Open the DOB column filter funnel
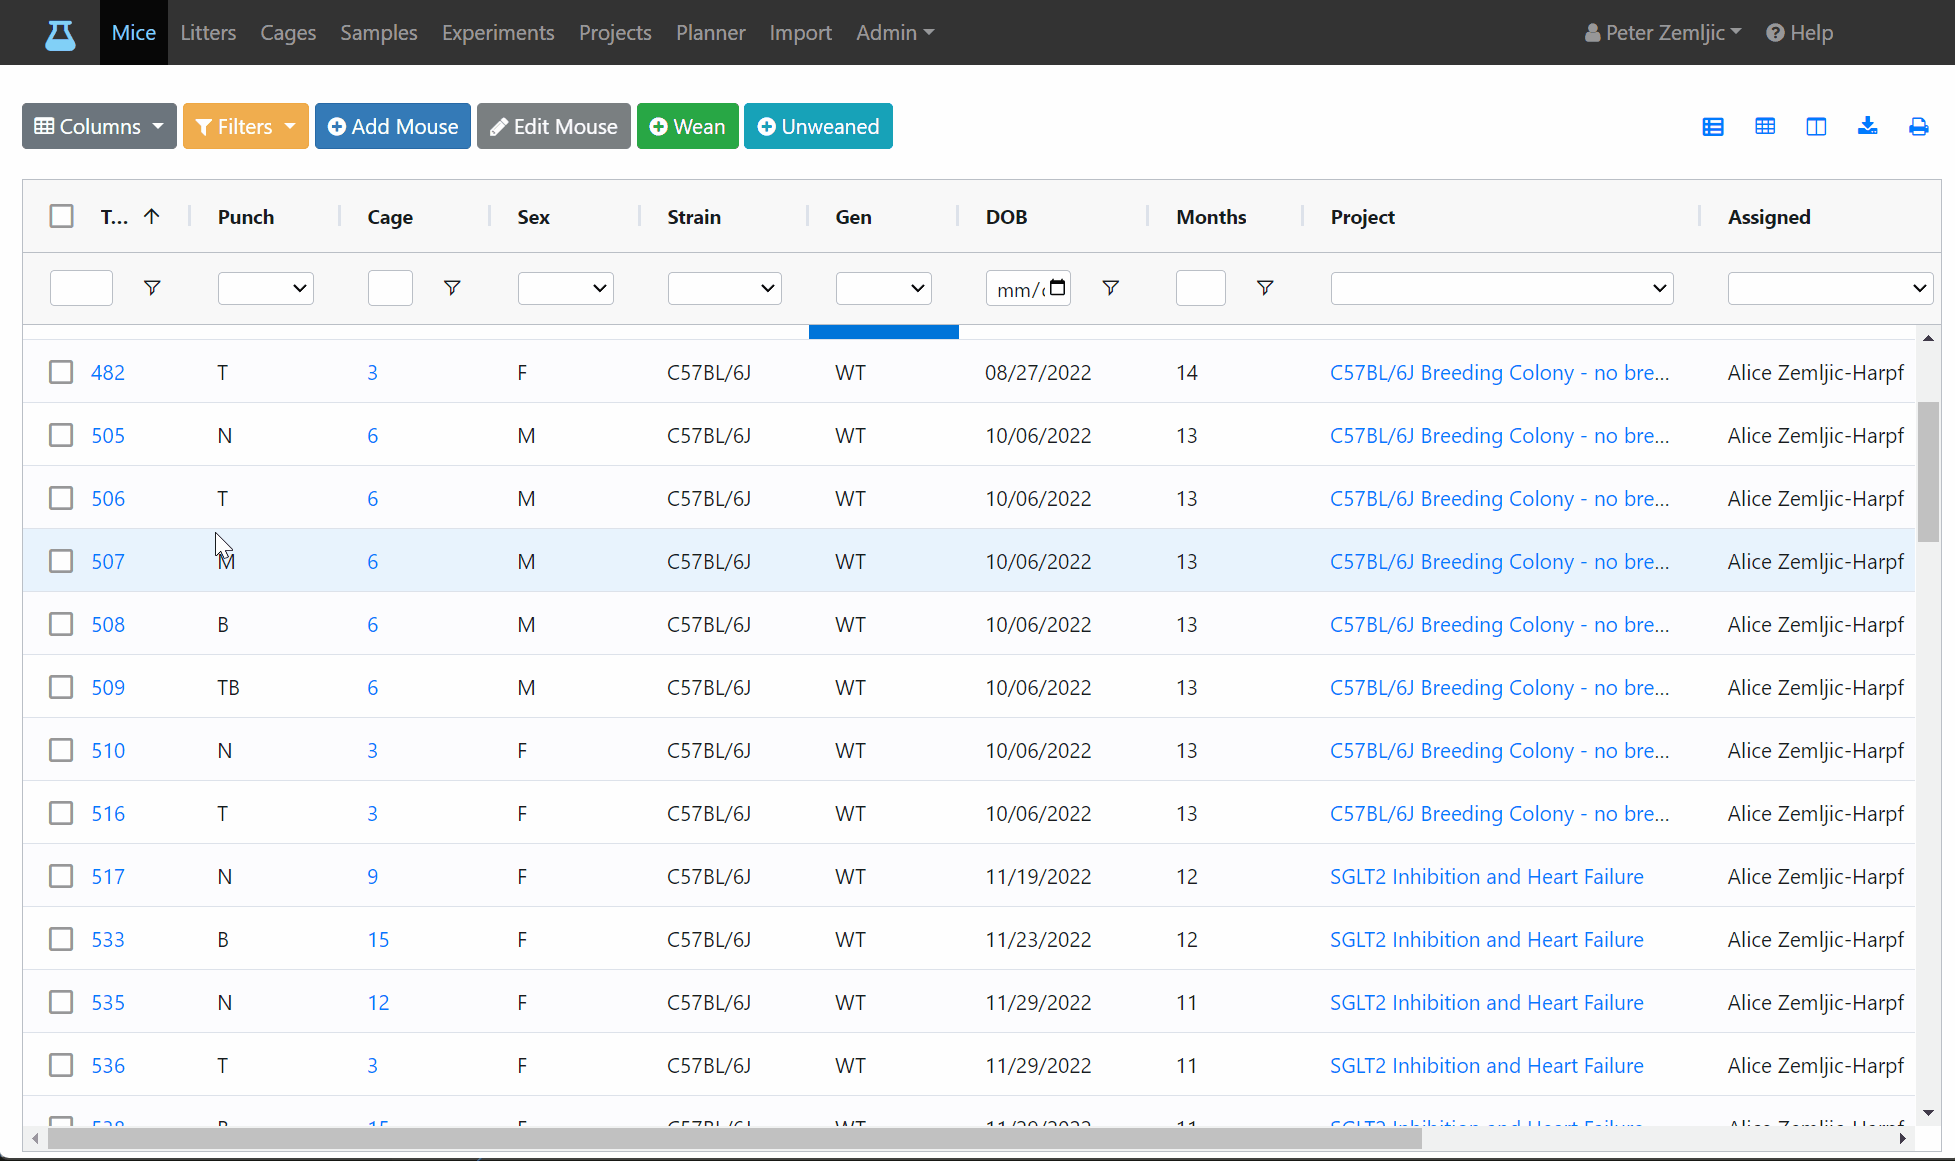Image resolution: width=1955 pixels, height=1161 pixels. click(1110, 288)
